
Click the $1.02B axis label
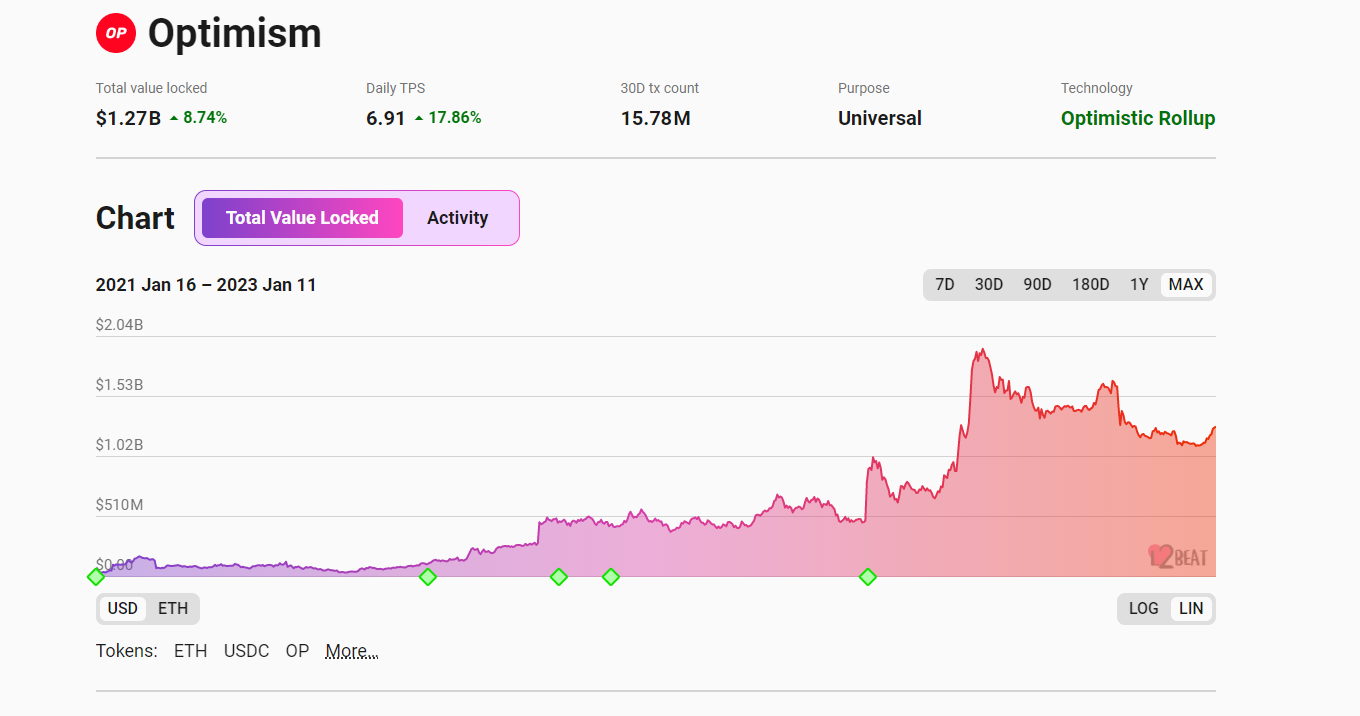click(x=120, y=445)
